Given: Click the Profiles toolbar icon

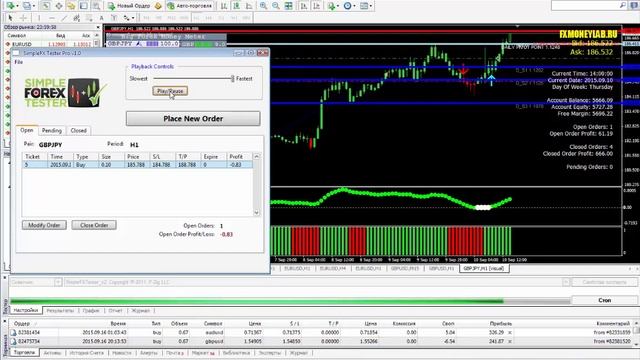Looking at the screenshot, I should tap(27, 6).
